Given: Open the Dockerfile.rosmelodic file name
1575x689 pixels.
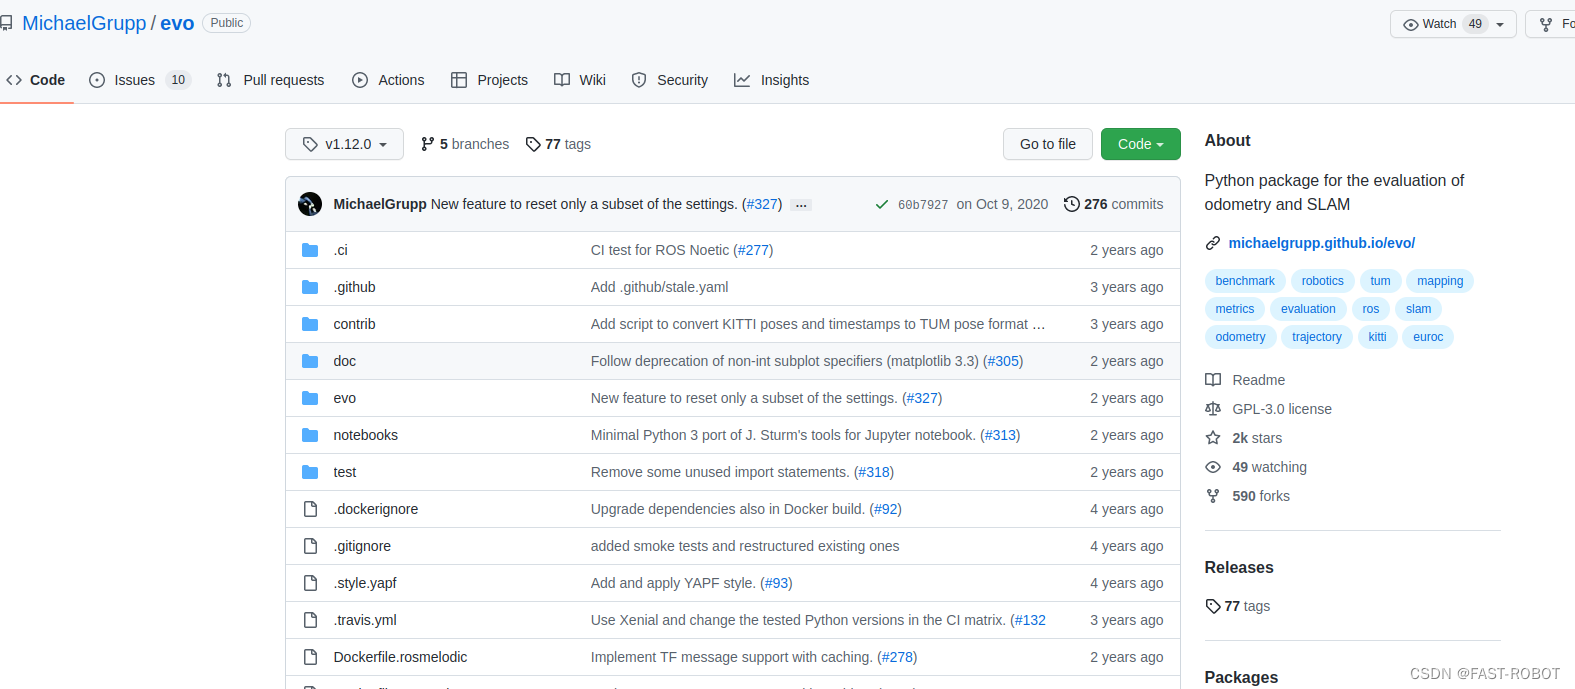Looking at the screenshot, I should pyautogui.click(x=400, y=657).
